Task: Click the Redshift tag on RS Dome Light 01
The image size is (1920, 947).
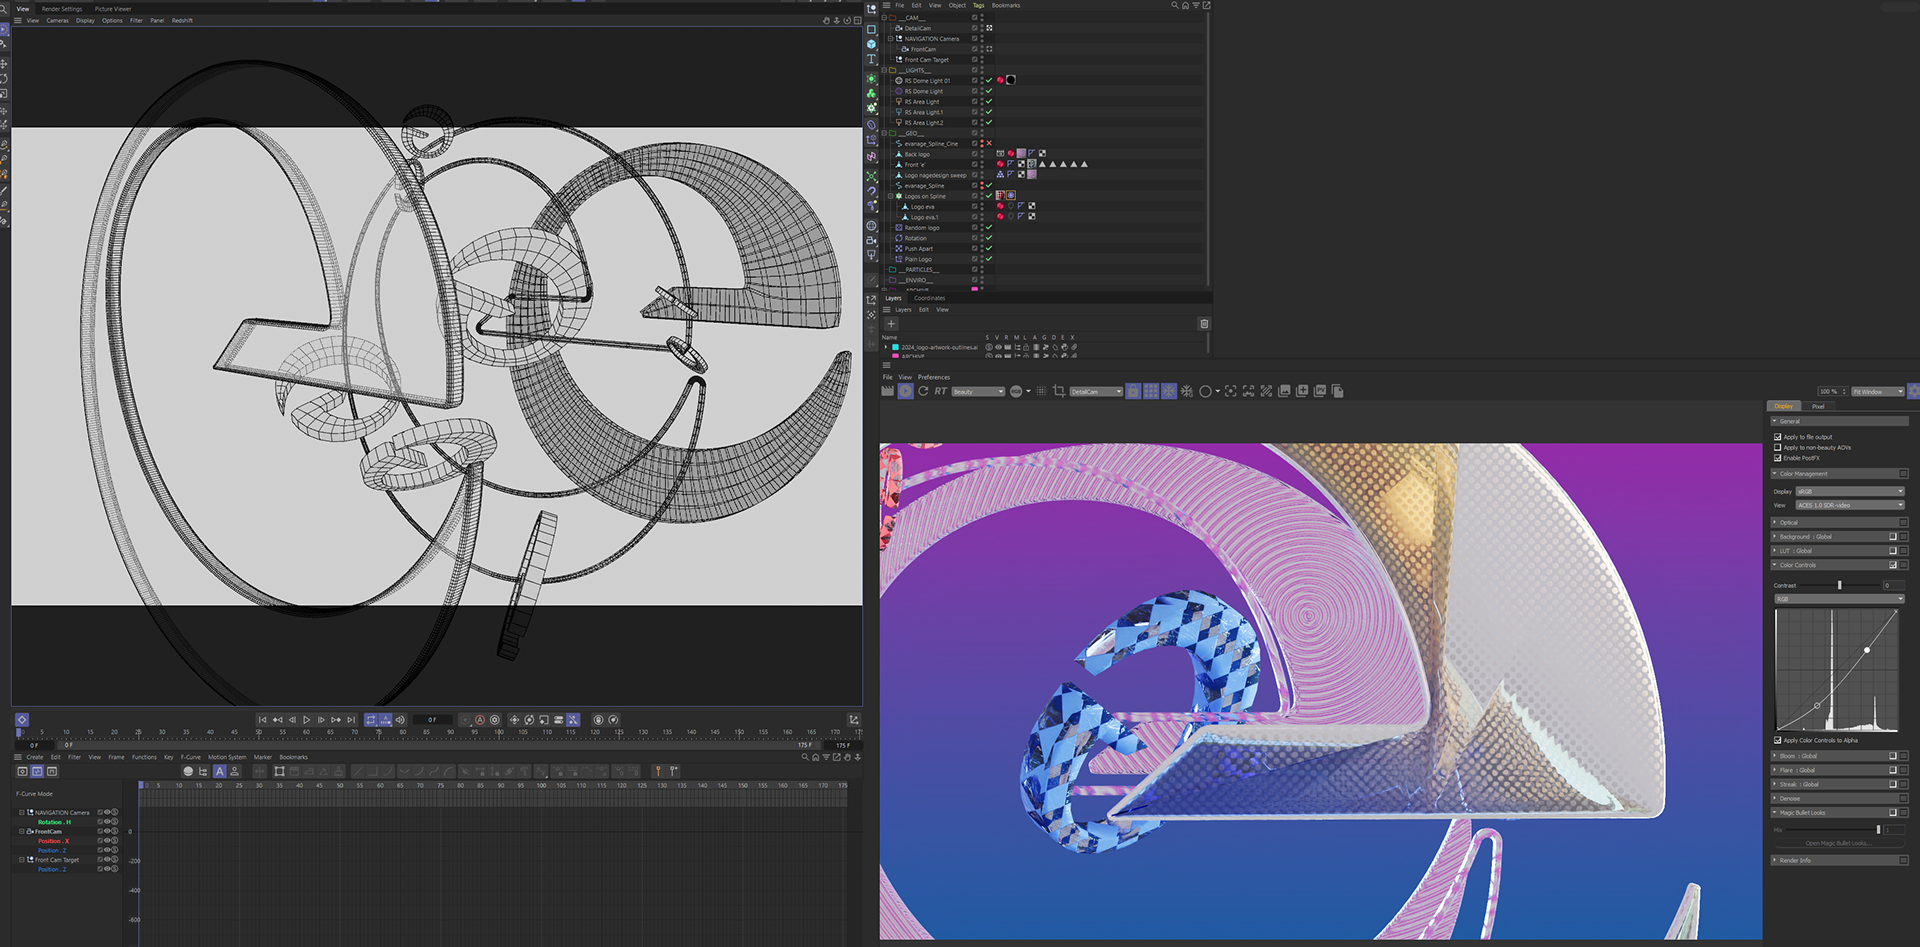Action: [1000, 80]
